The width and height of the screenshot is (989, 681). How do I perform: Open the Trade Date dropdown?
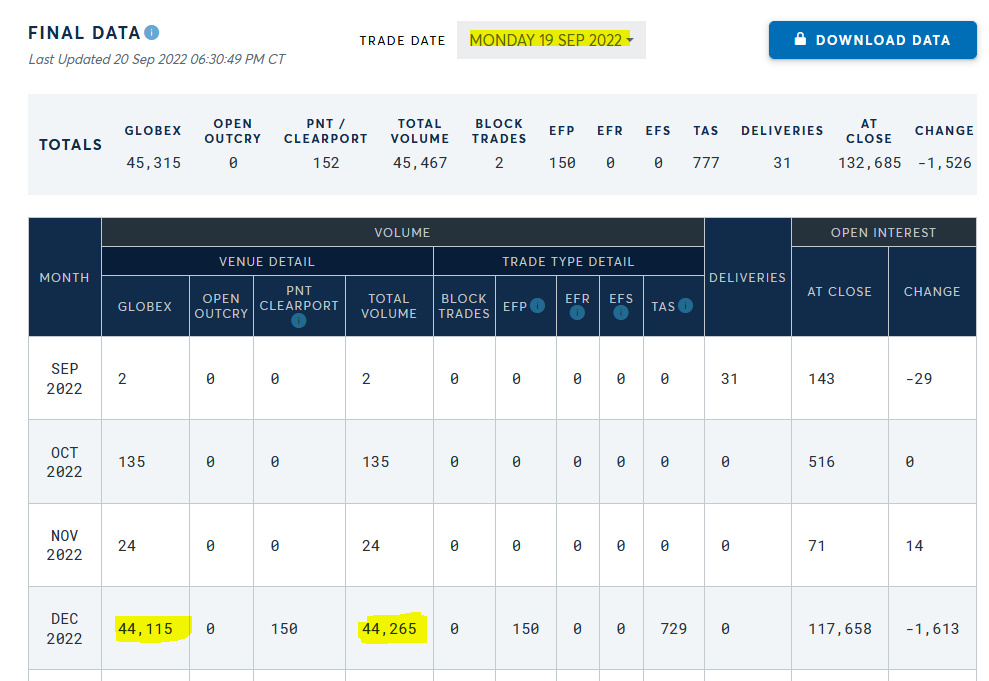[551, 40]
